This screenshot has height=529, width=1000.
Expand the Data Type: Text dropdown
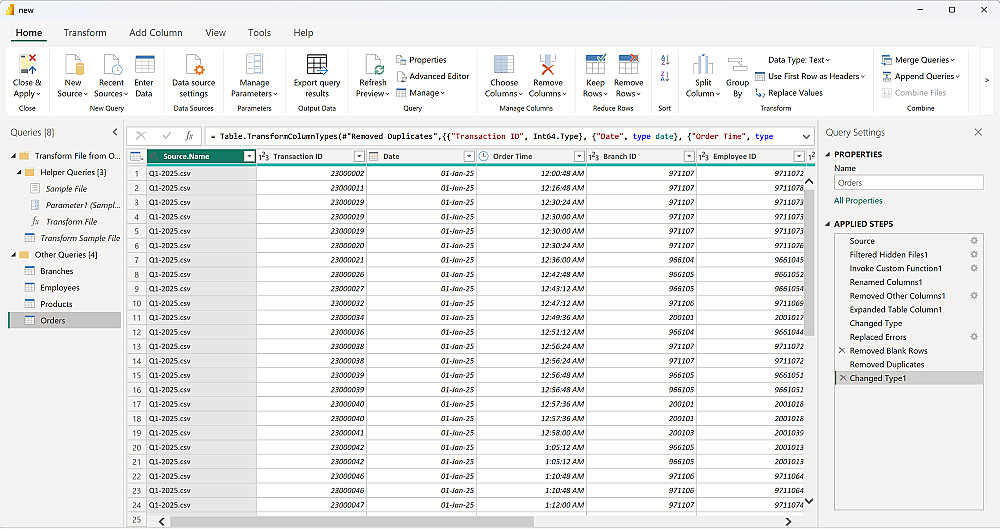797,60
